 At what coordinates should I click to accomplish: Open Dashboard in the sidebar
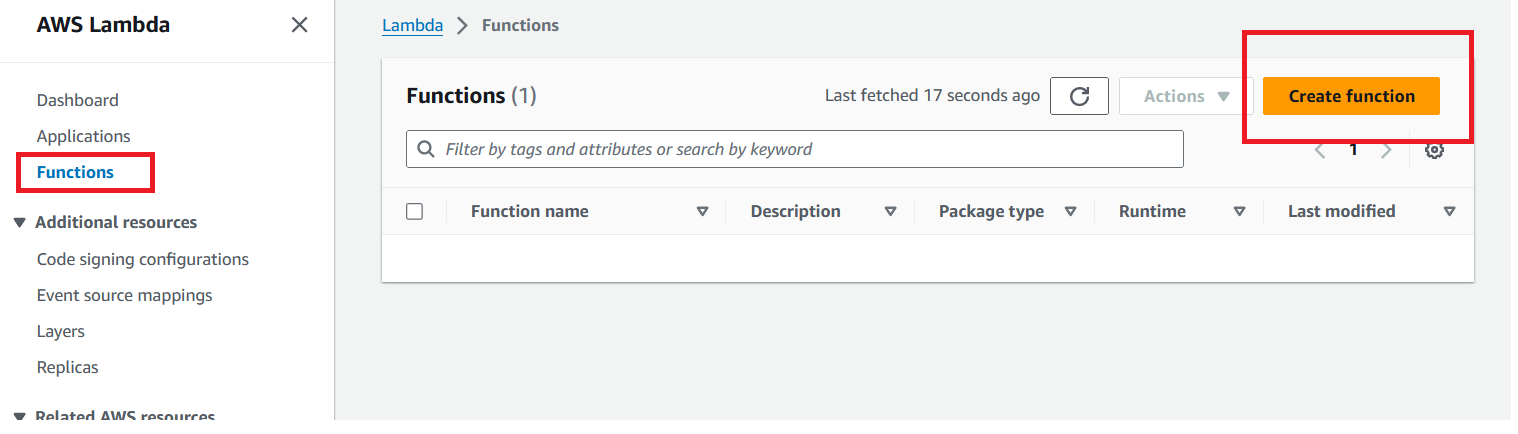[x=77, y=100]
